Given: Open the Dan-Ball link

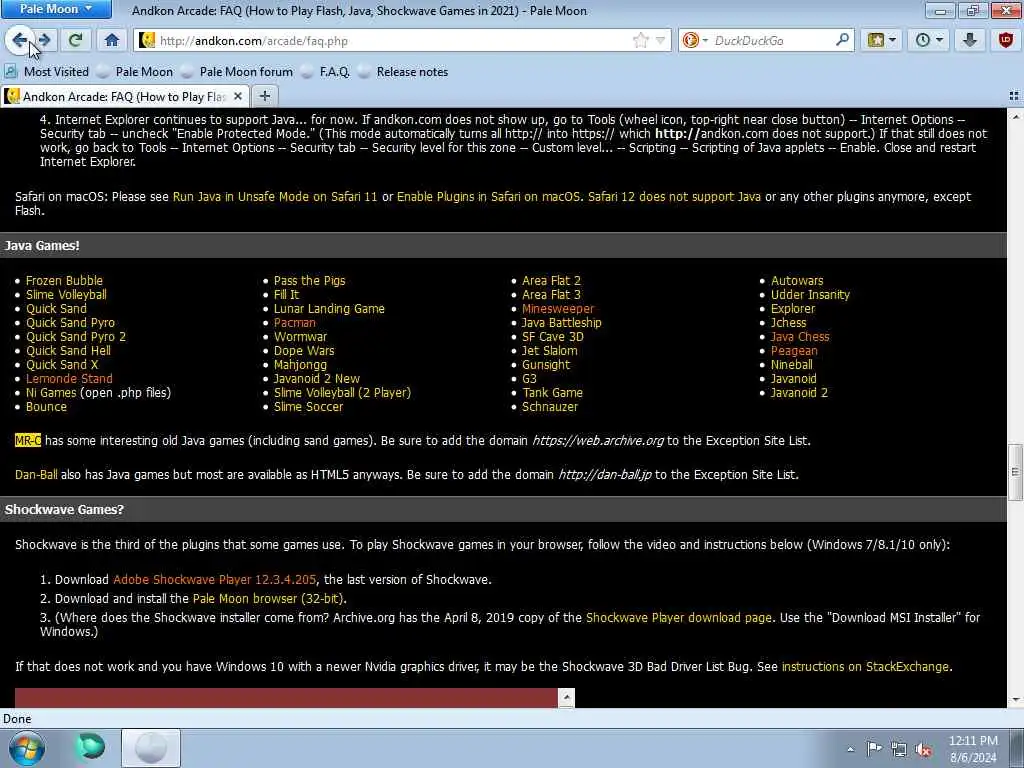Looking at the screenshot, I should point(36,475).
